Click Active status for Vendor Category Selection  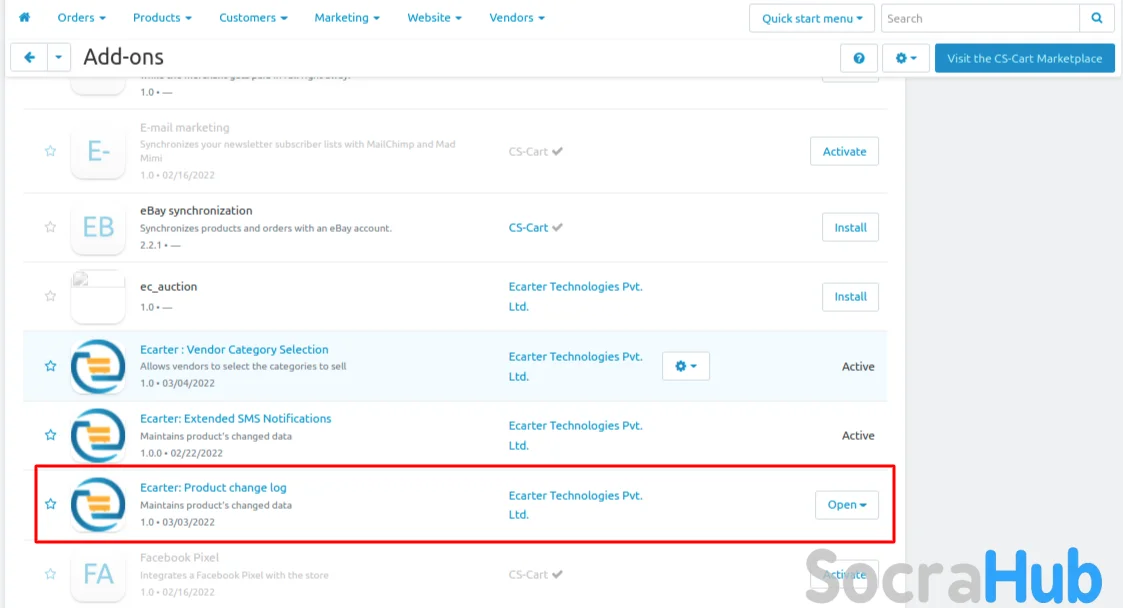(858, 366)
